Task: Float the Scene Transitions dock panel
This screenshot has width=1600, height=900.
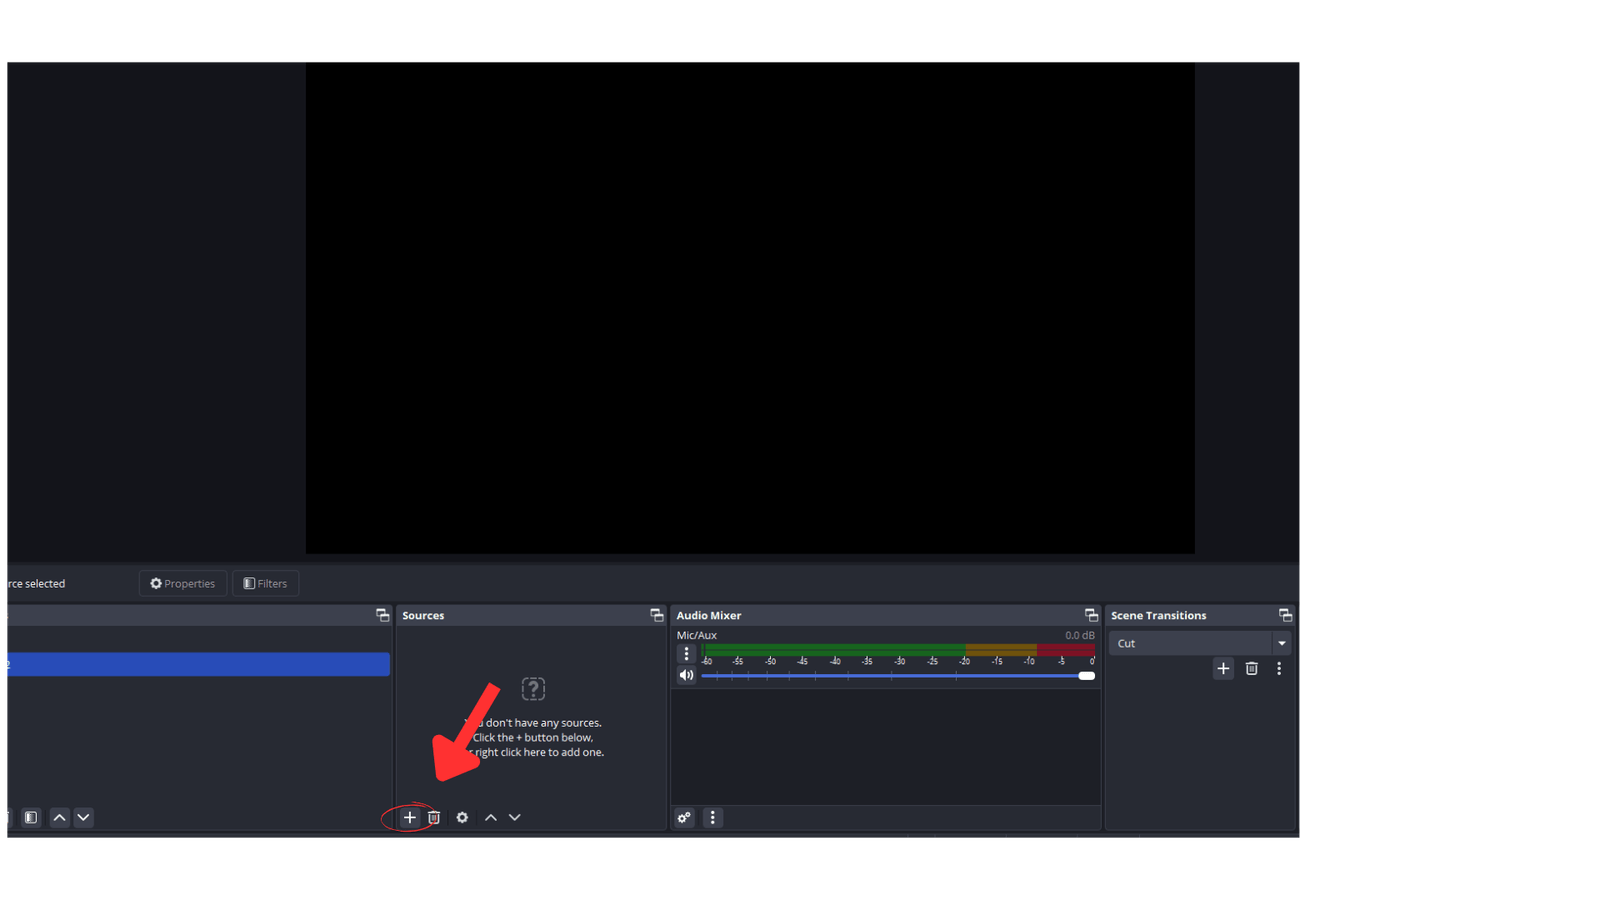Action: (1285, 615)
